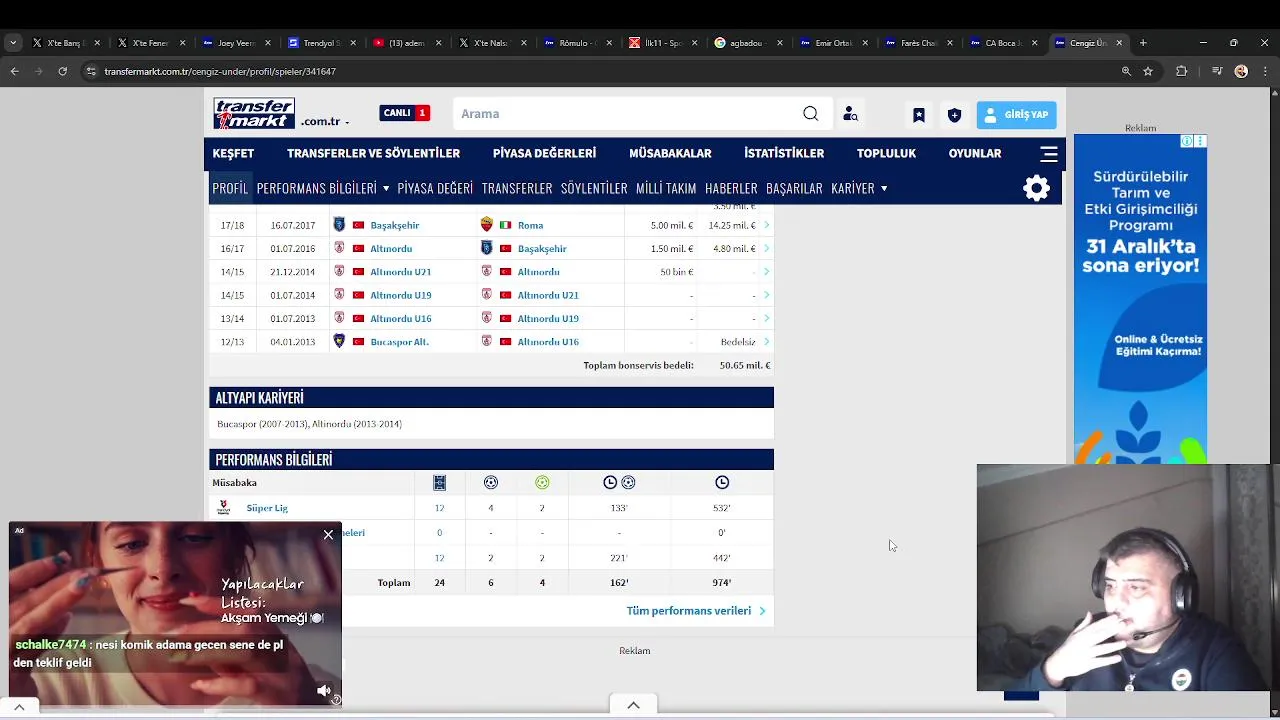Click the shield plus icon
Image resolution: width=1280 pixels, height=720 pixels.
point(954,115)
